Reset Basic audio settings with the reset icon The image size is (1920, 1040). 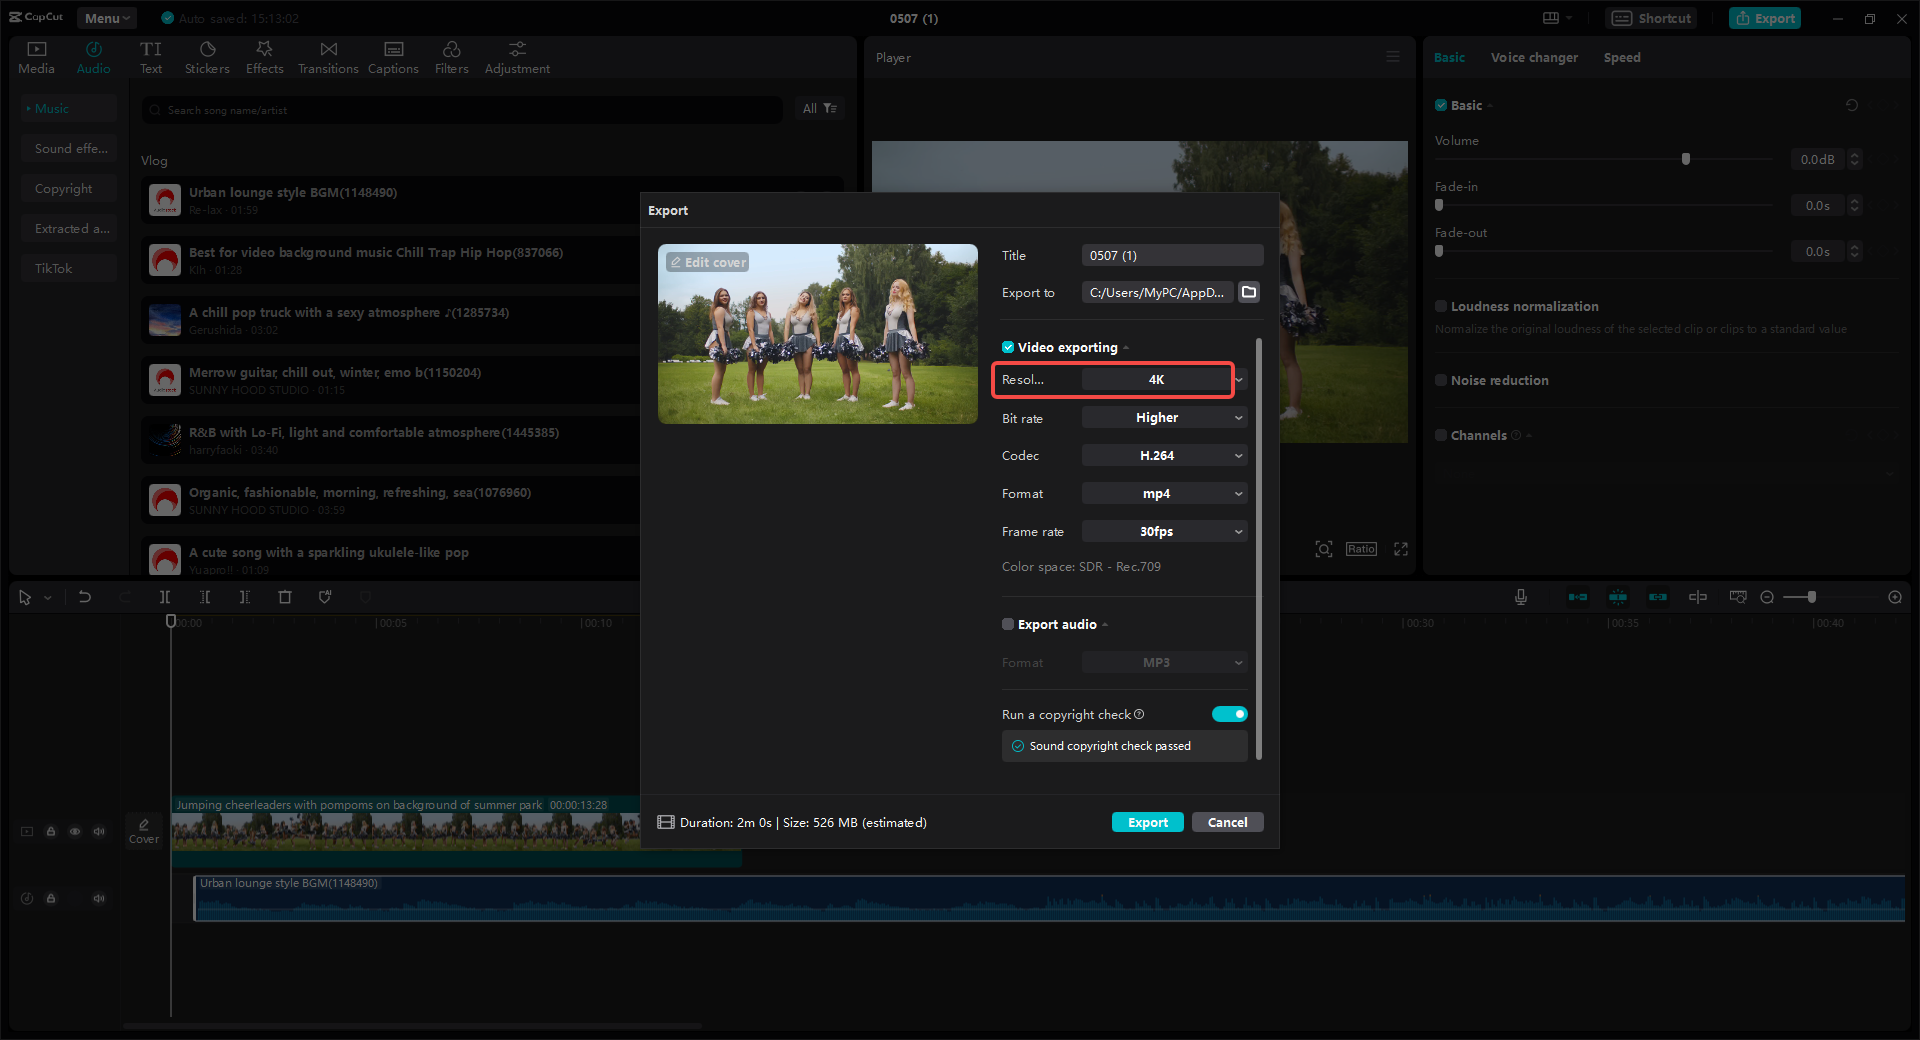(1852, 105)
